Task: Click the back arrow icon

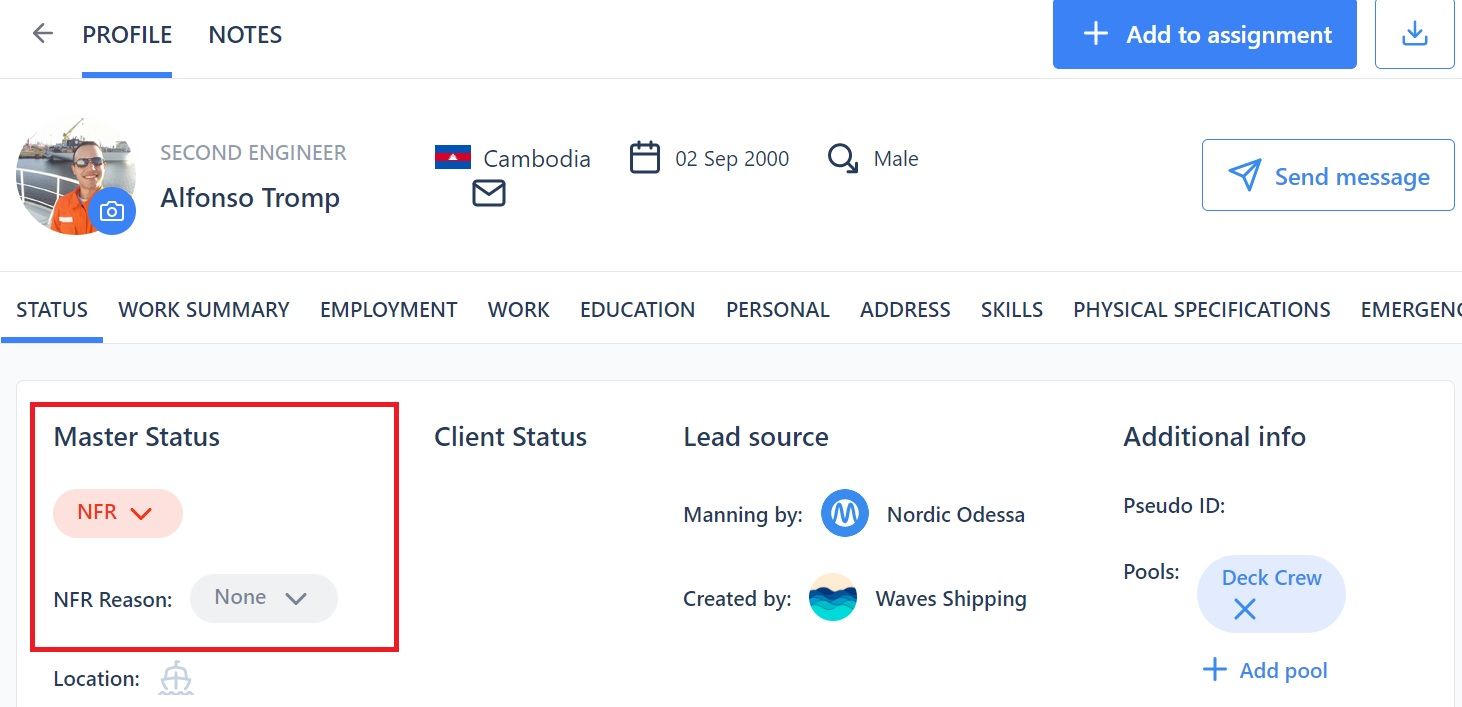Action: point(42,34)
